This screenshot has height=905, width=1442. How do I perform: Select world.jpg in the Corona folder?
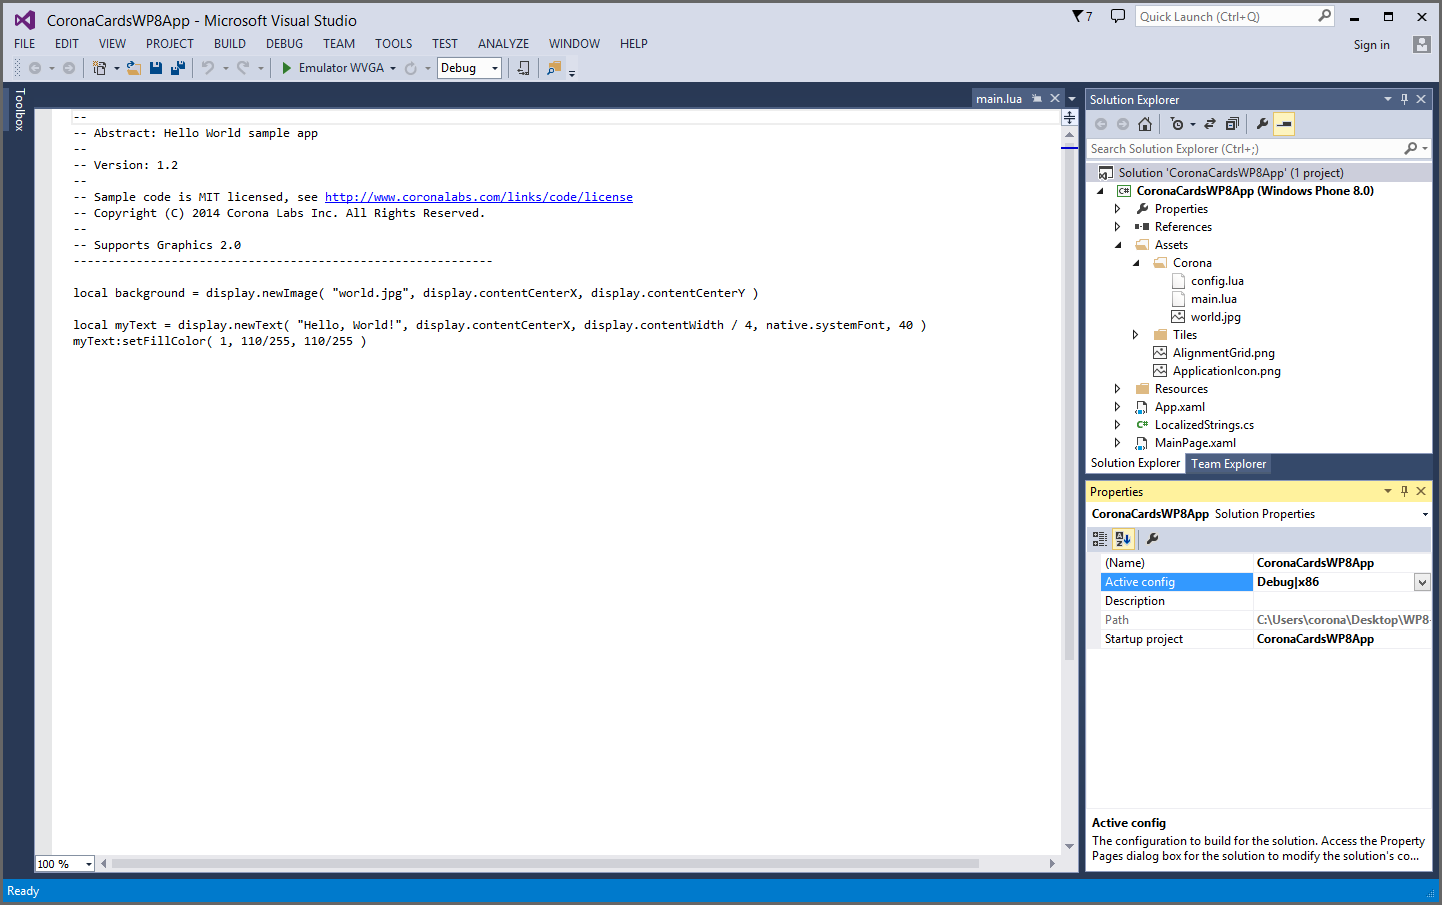[x=1215, y=317]
